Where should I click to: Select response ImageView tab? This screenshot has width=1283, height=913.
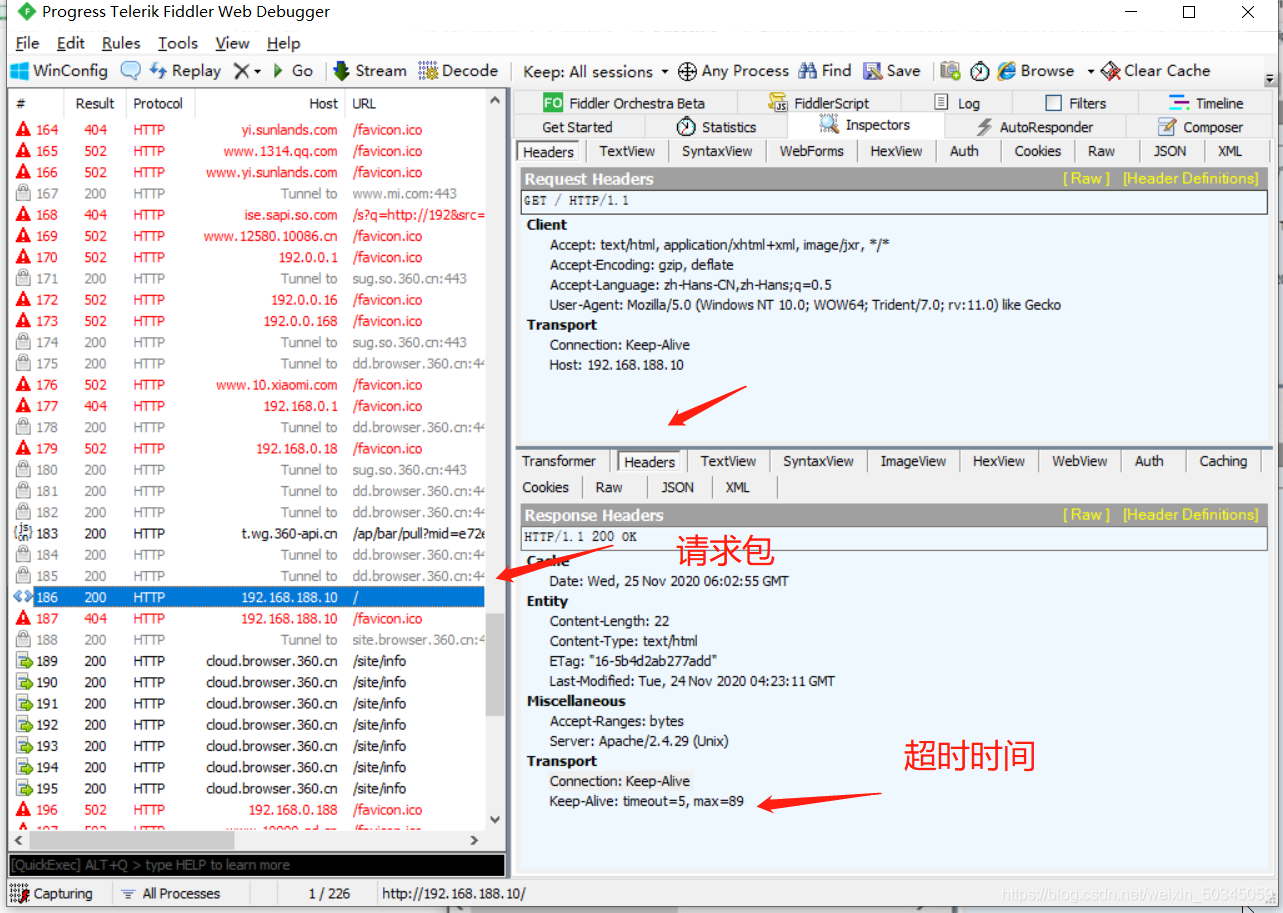pyautogui.click(x=913, y=461)
